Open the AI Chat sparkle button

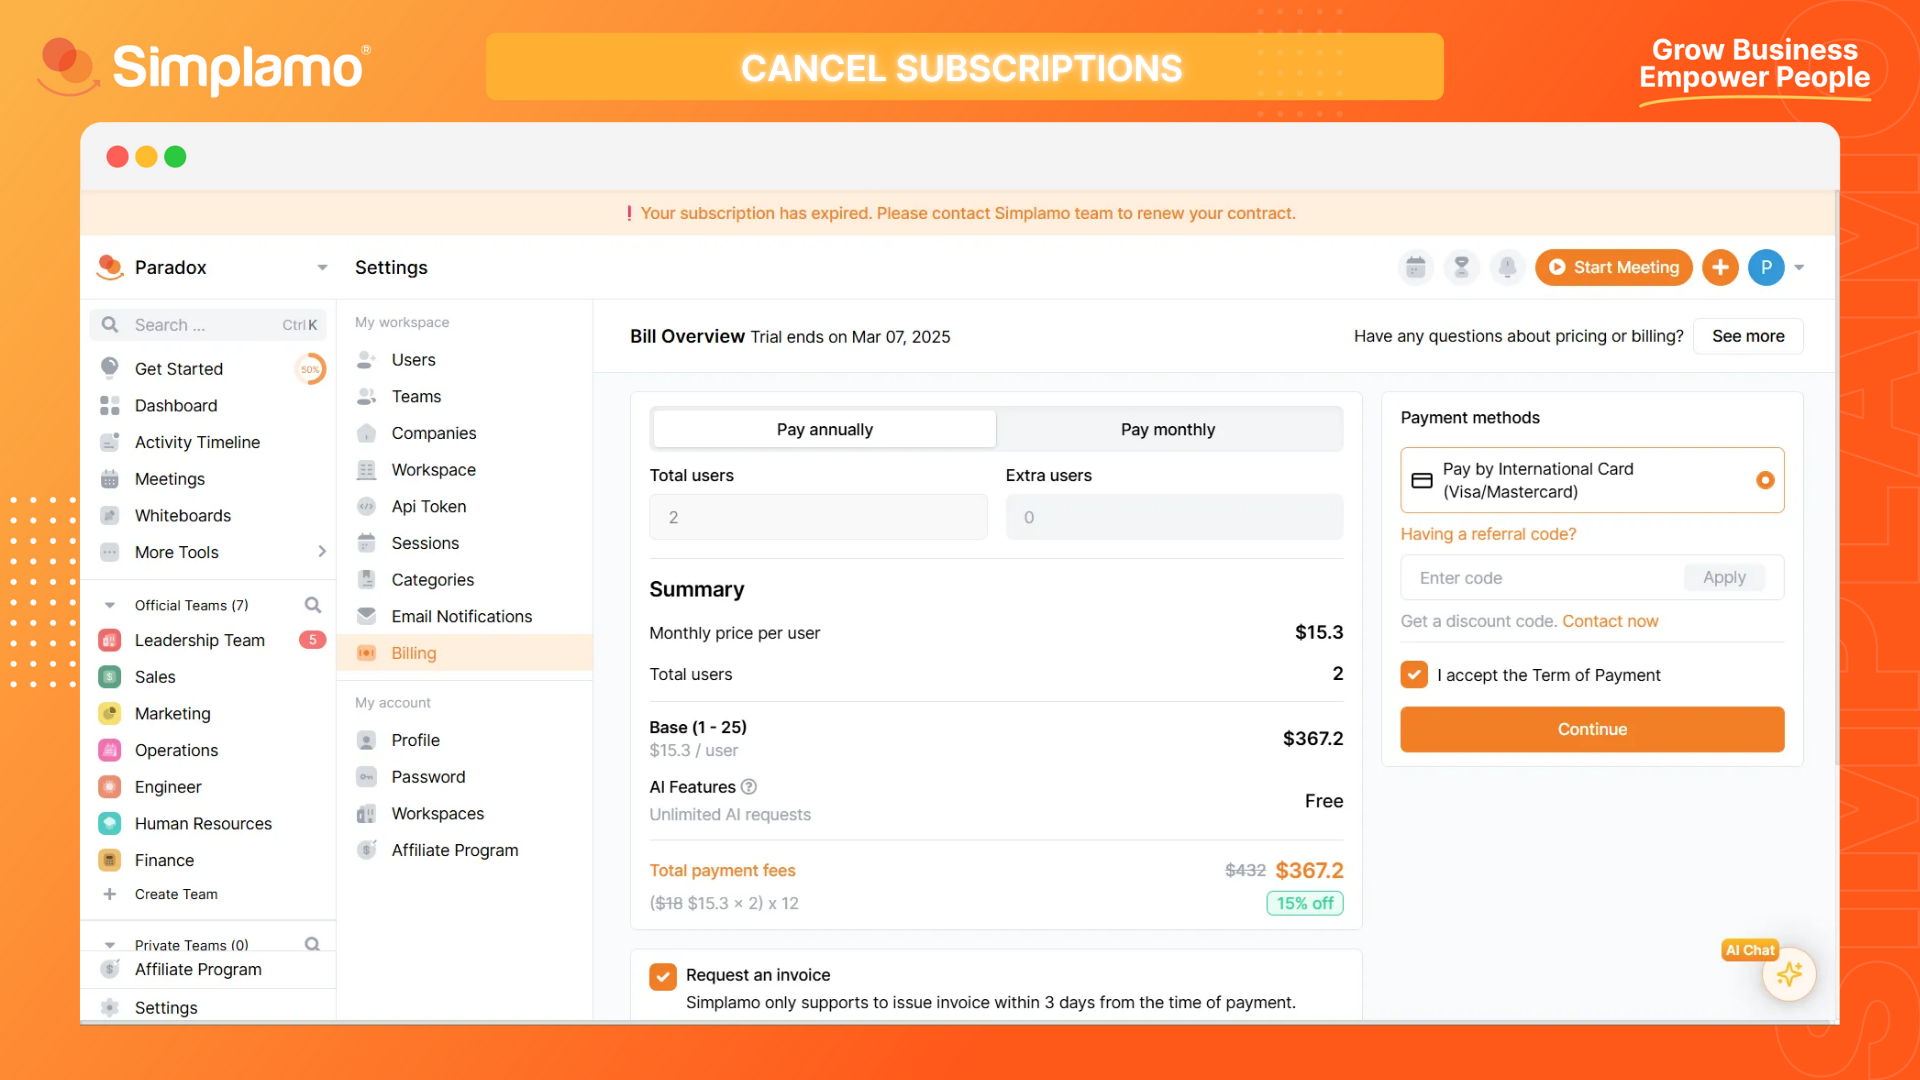(1789, 974)
